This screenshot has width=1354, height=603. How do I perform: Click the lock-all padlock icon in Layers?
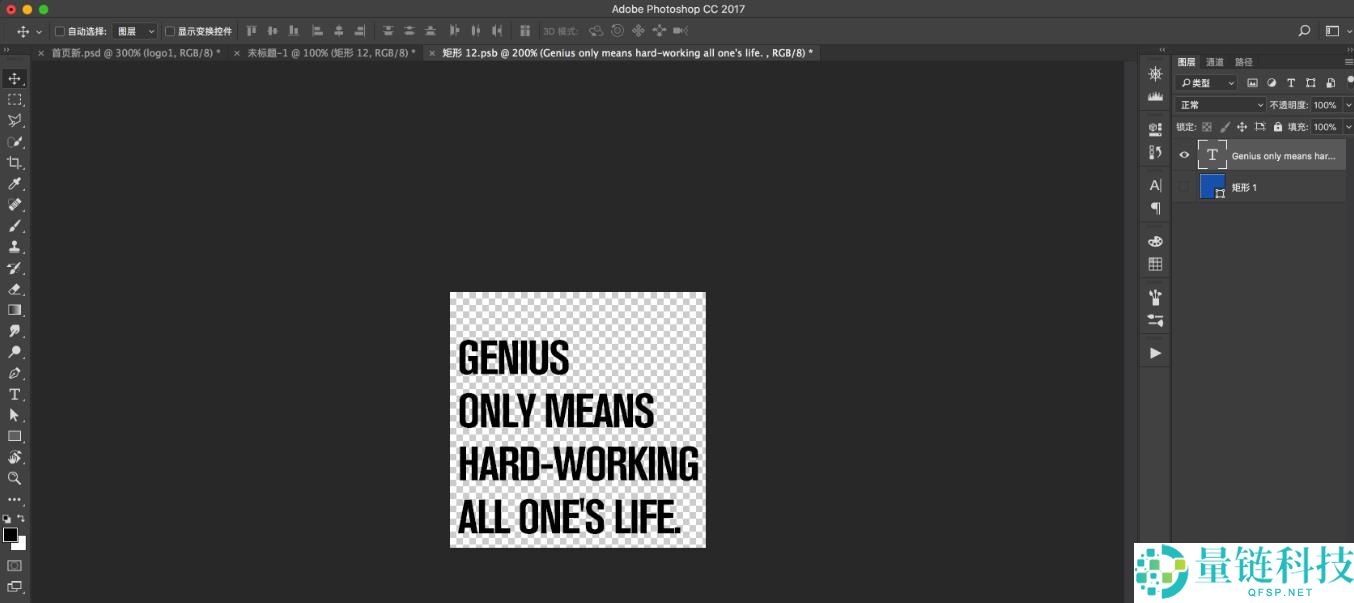1277,127
